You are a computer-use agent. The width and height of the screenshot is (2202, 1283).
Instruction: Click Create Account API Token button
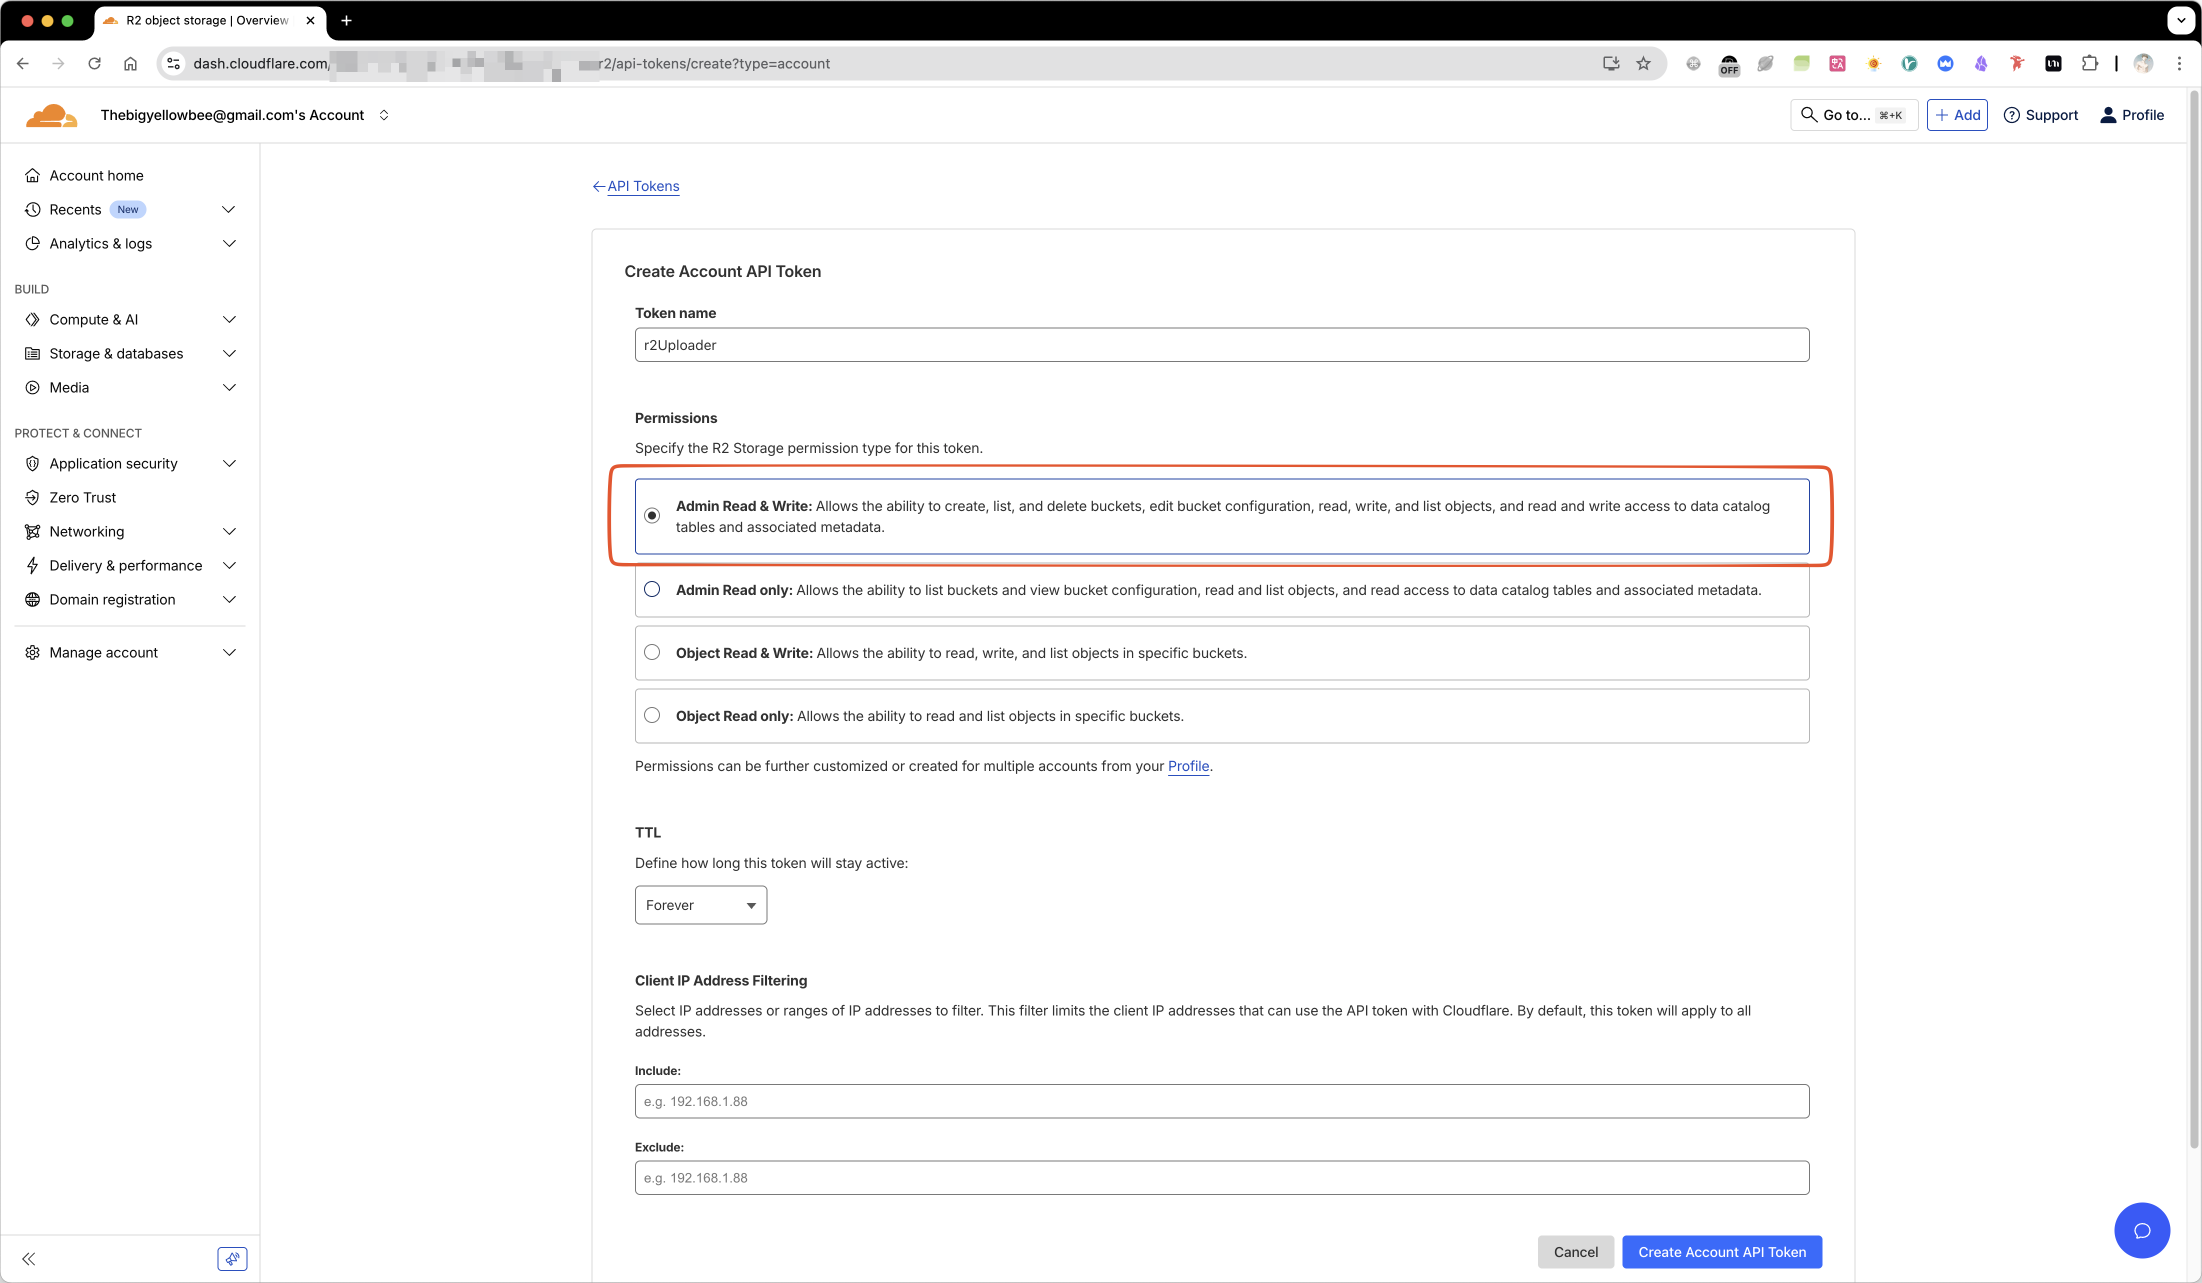click(1721, 1252)
